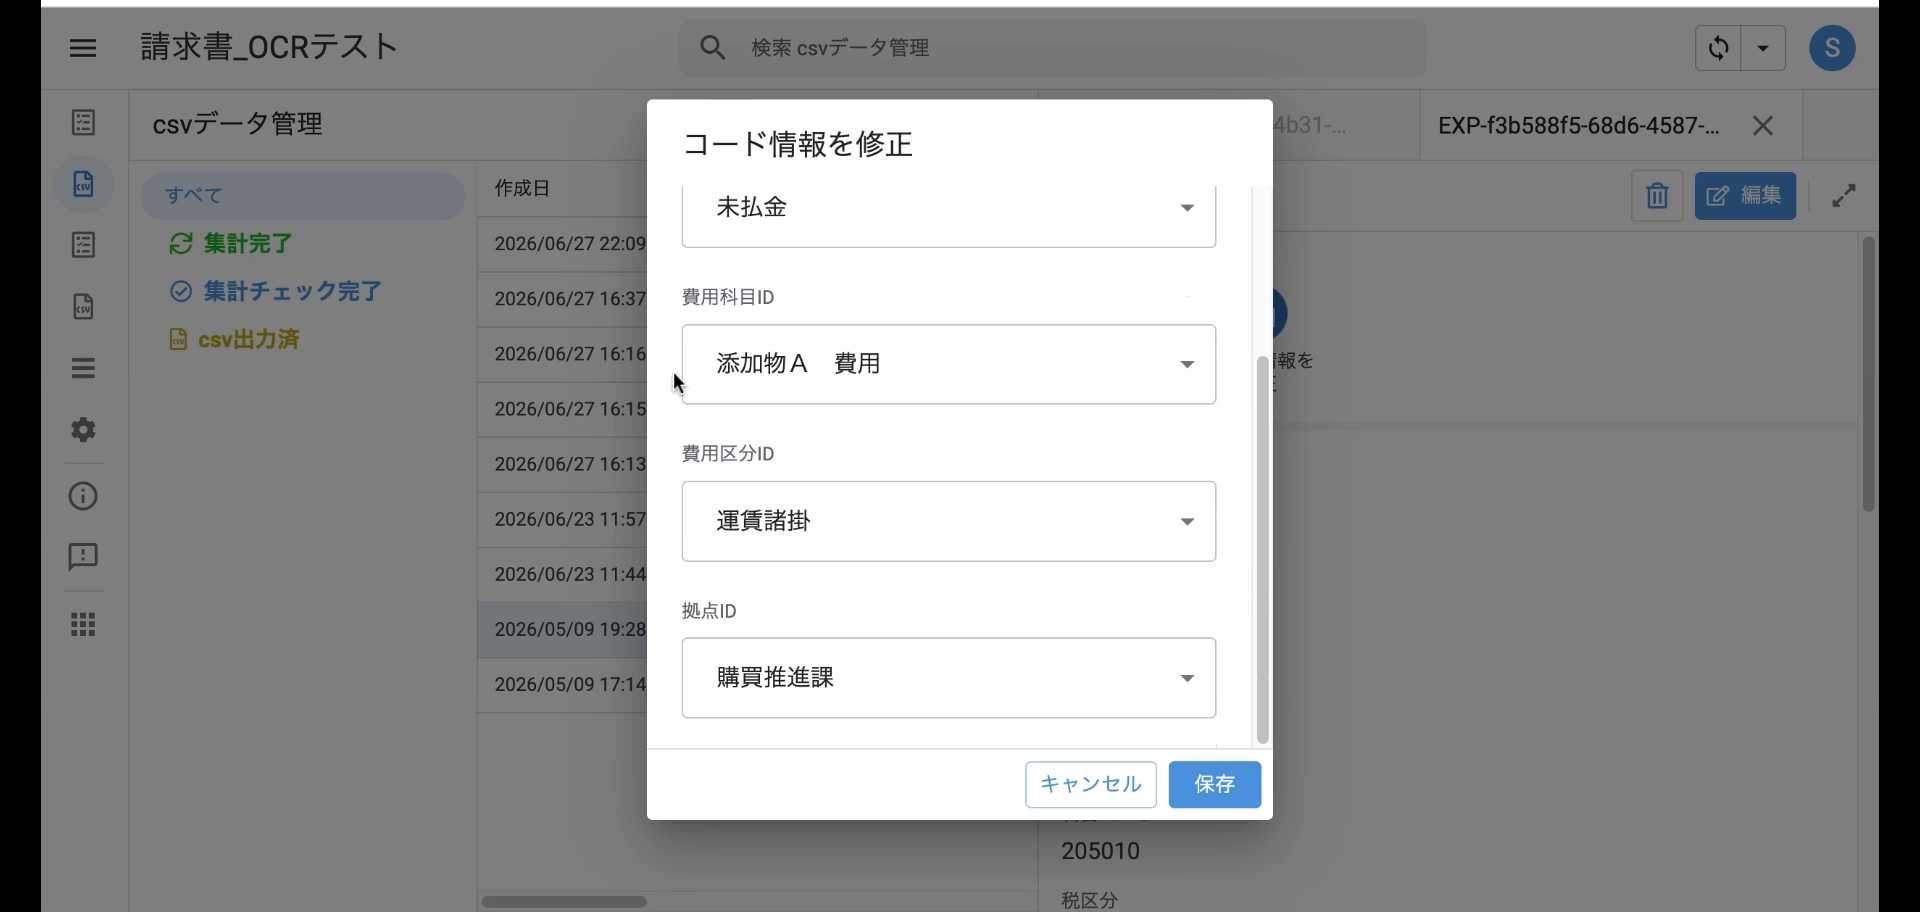Select row 2026/06/27 16:37

(563, 299)
